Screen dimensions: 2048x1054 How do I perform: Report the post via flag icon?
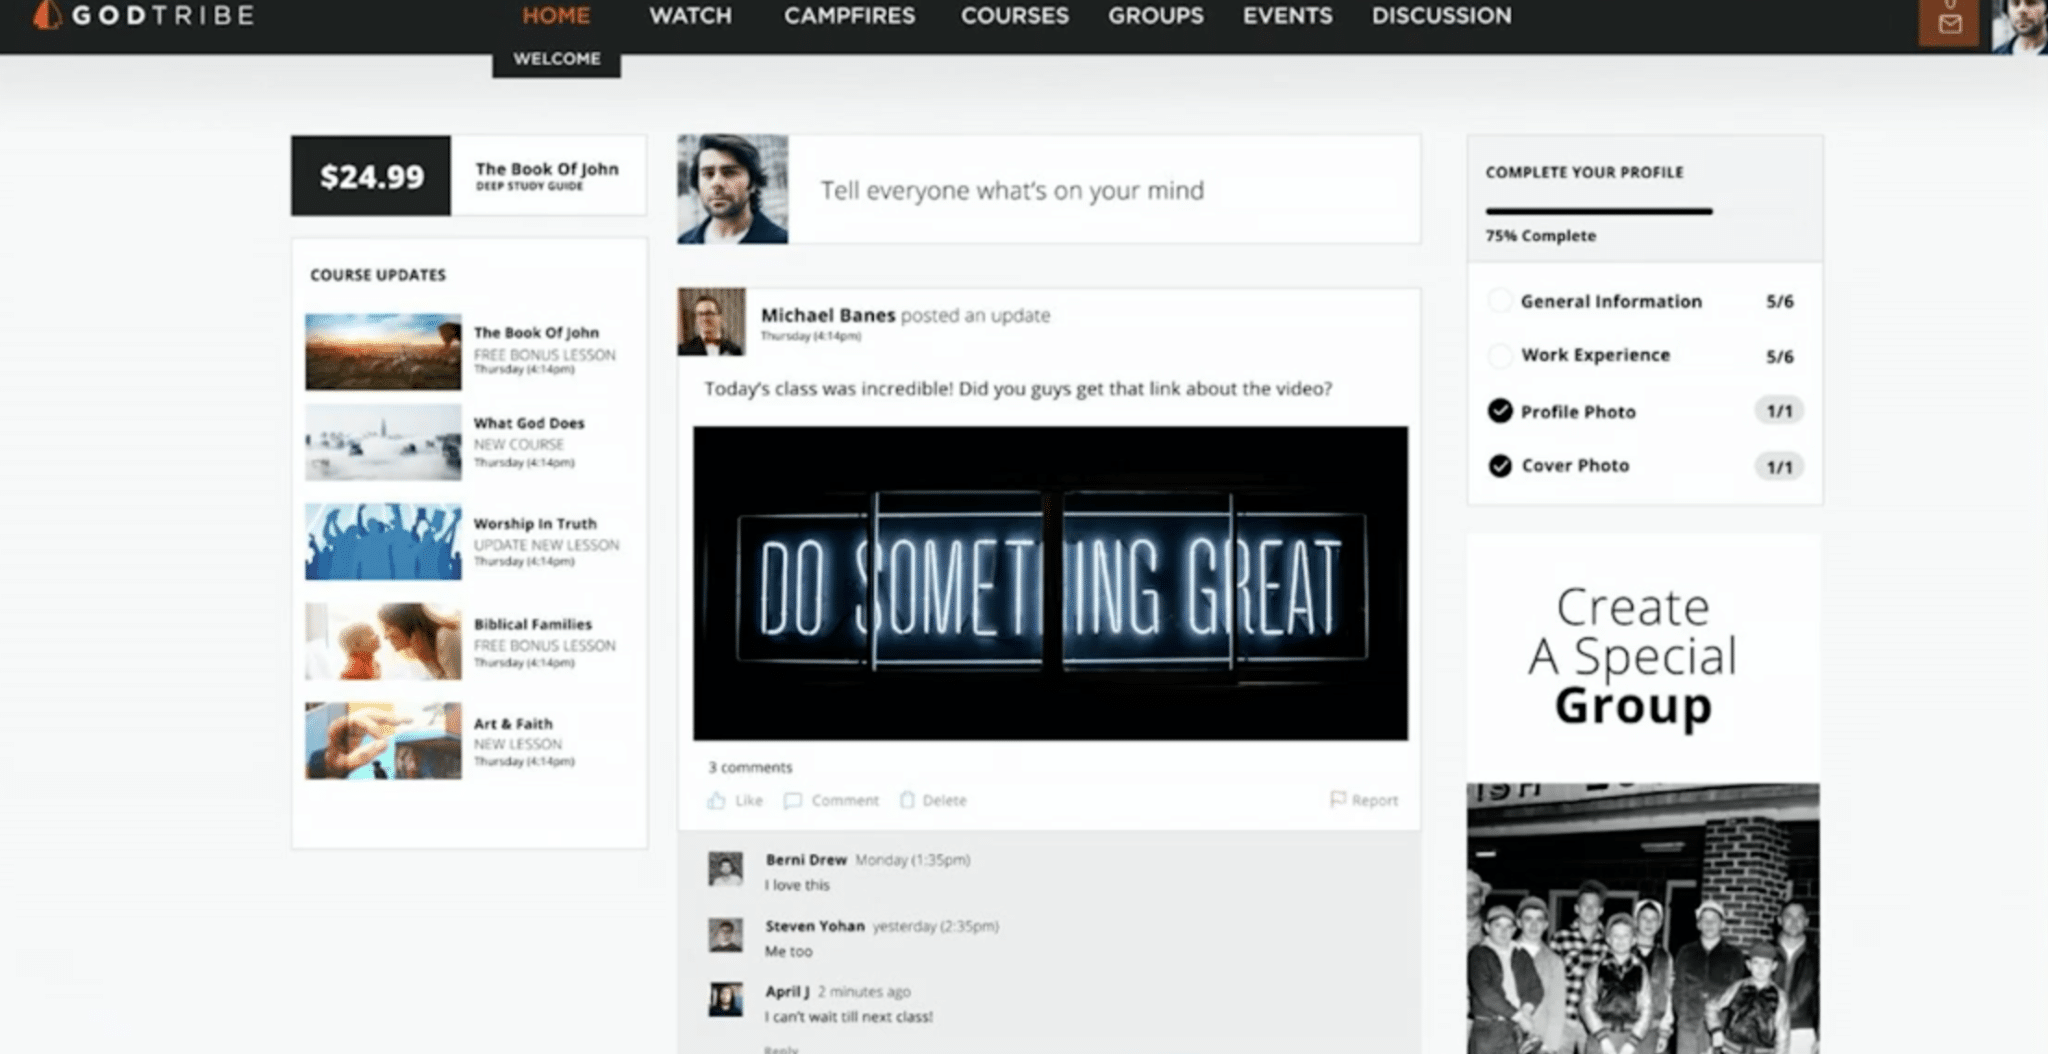(x=1338, y=799)
